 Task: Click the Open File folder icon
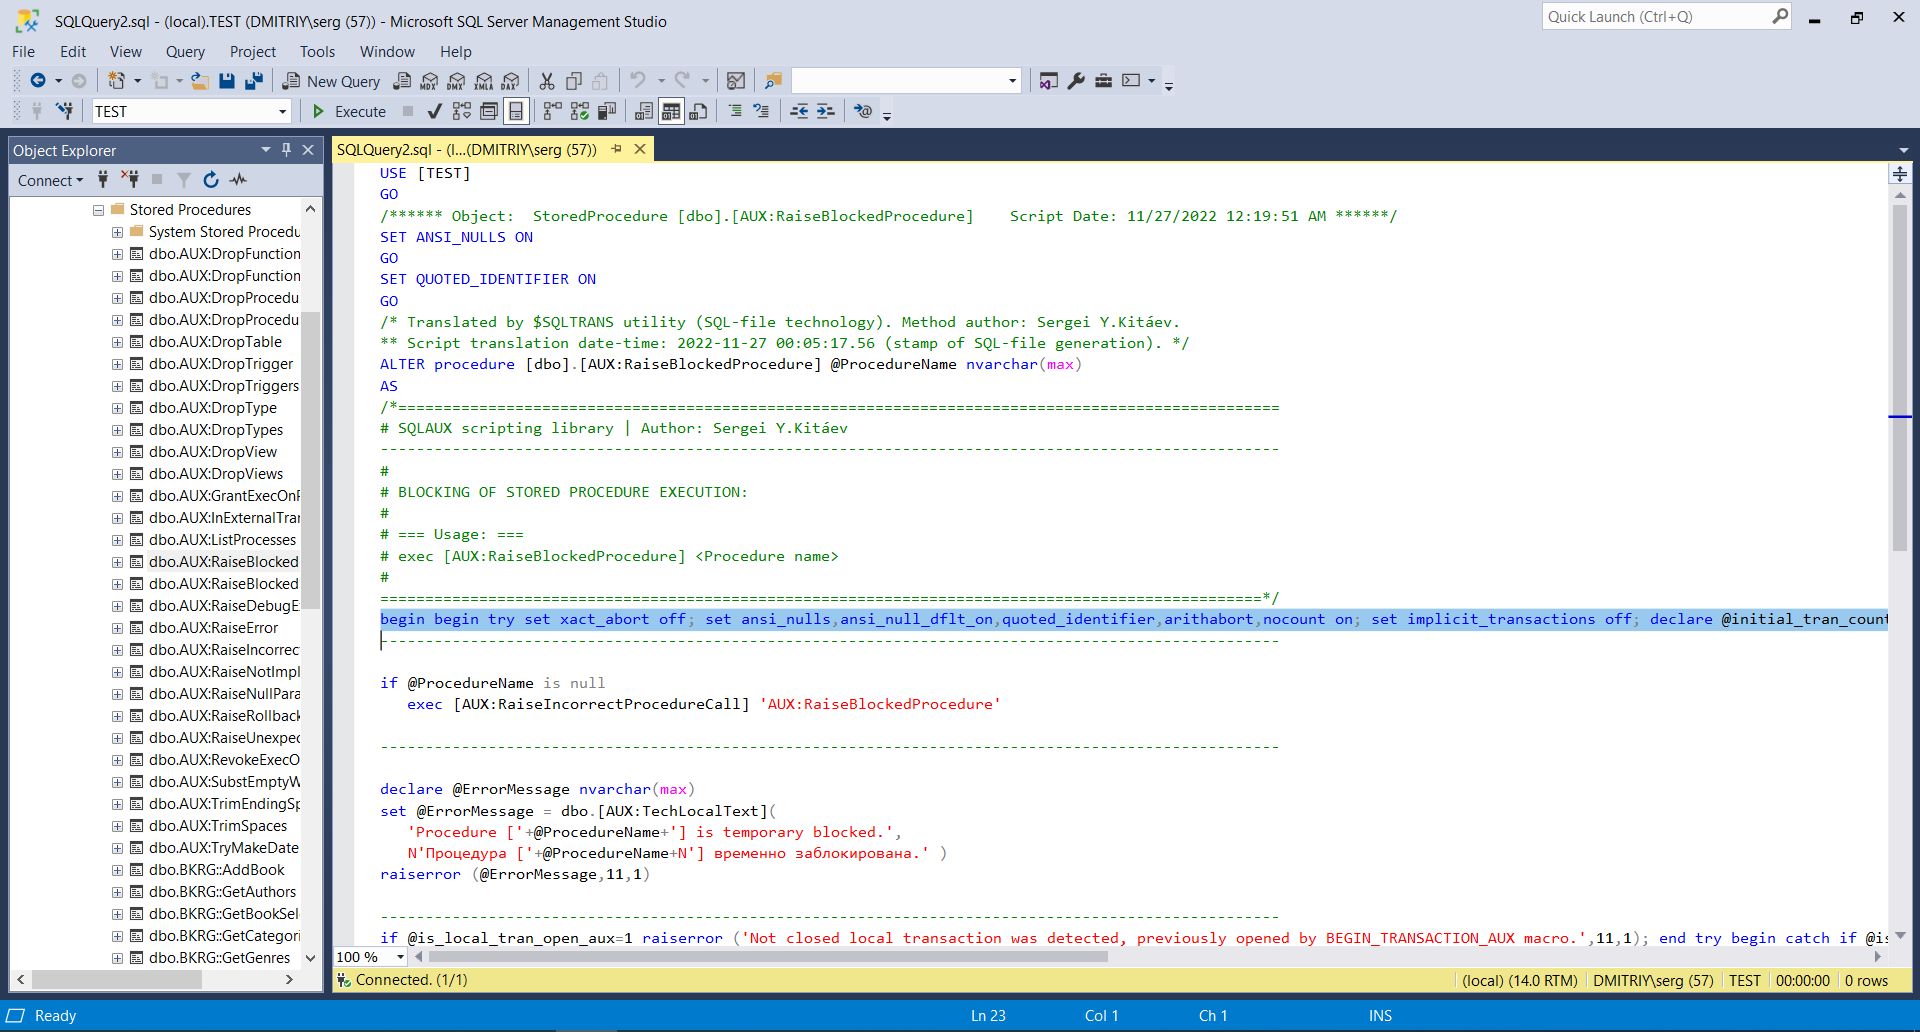pos(200,81)
